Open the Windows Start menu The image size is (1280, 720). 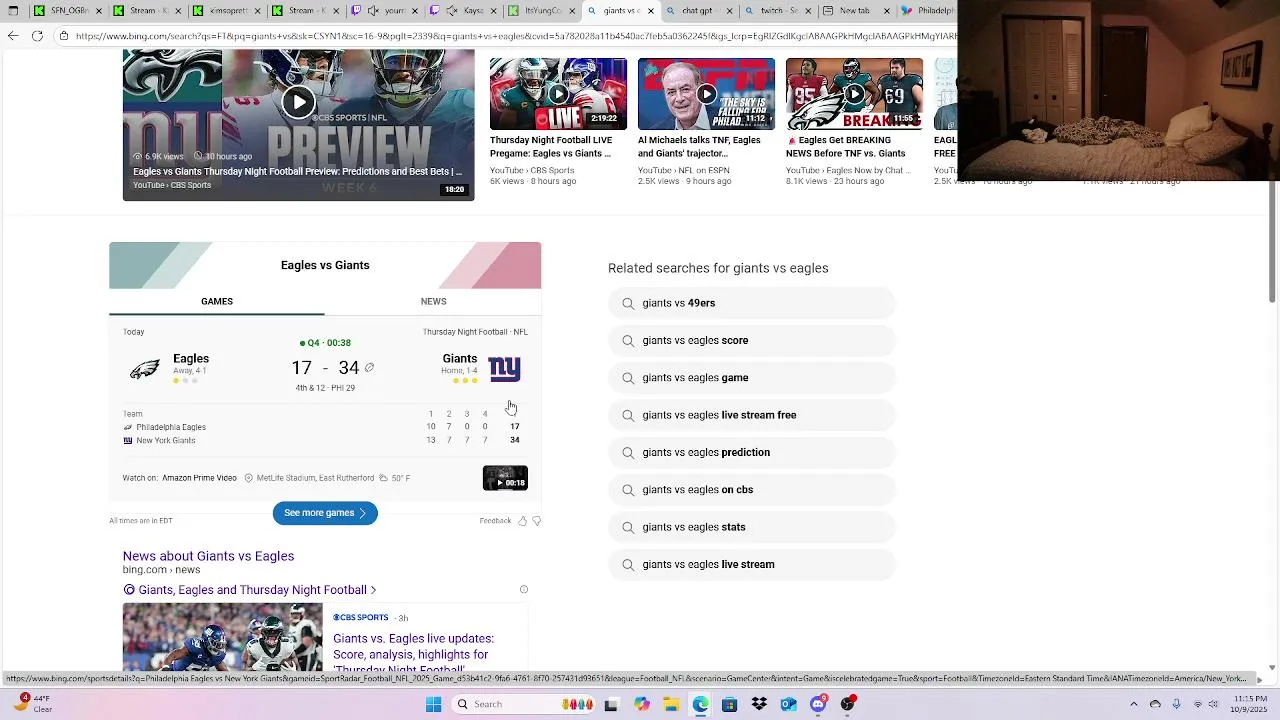(433, 704)
